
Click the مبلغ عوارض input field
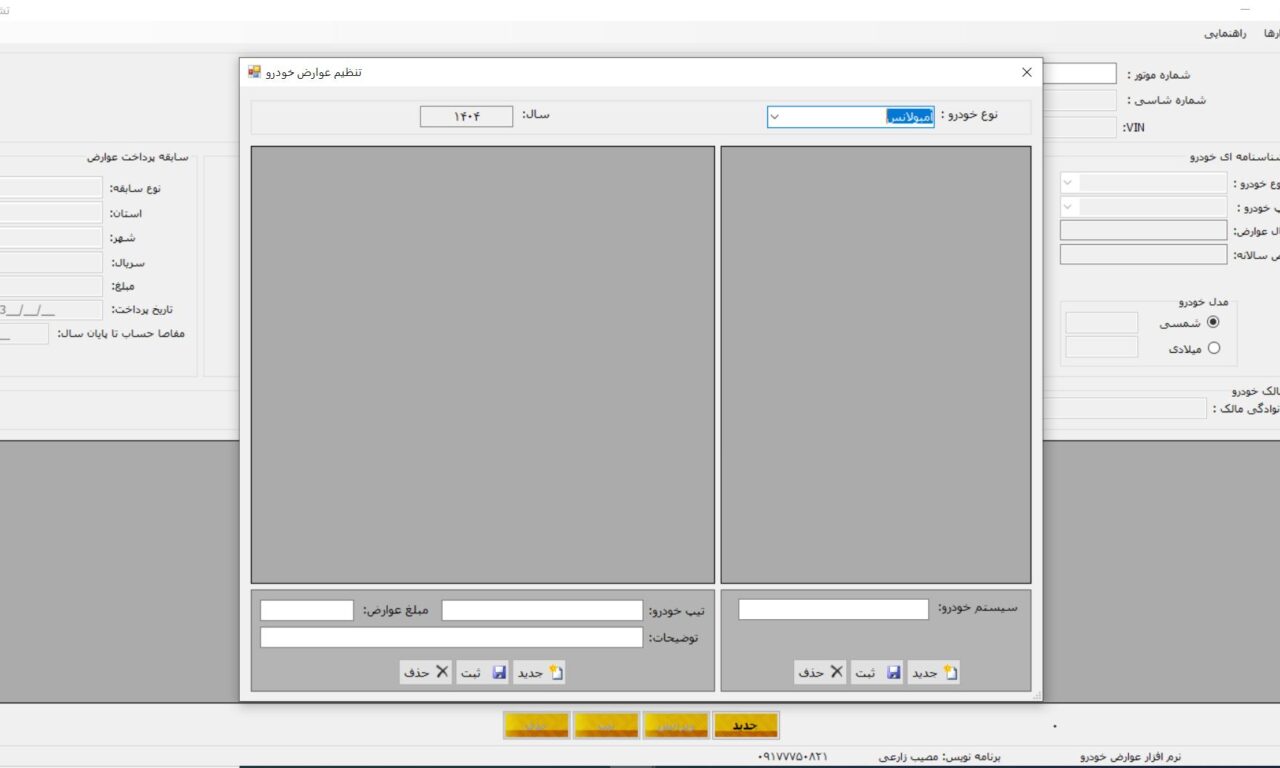[307, 611]
